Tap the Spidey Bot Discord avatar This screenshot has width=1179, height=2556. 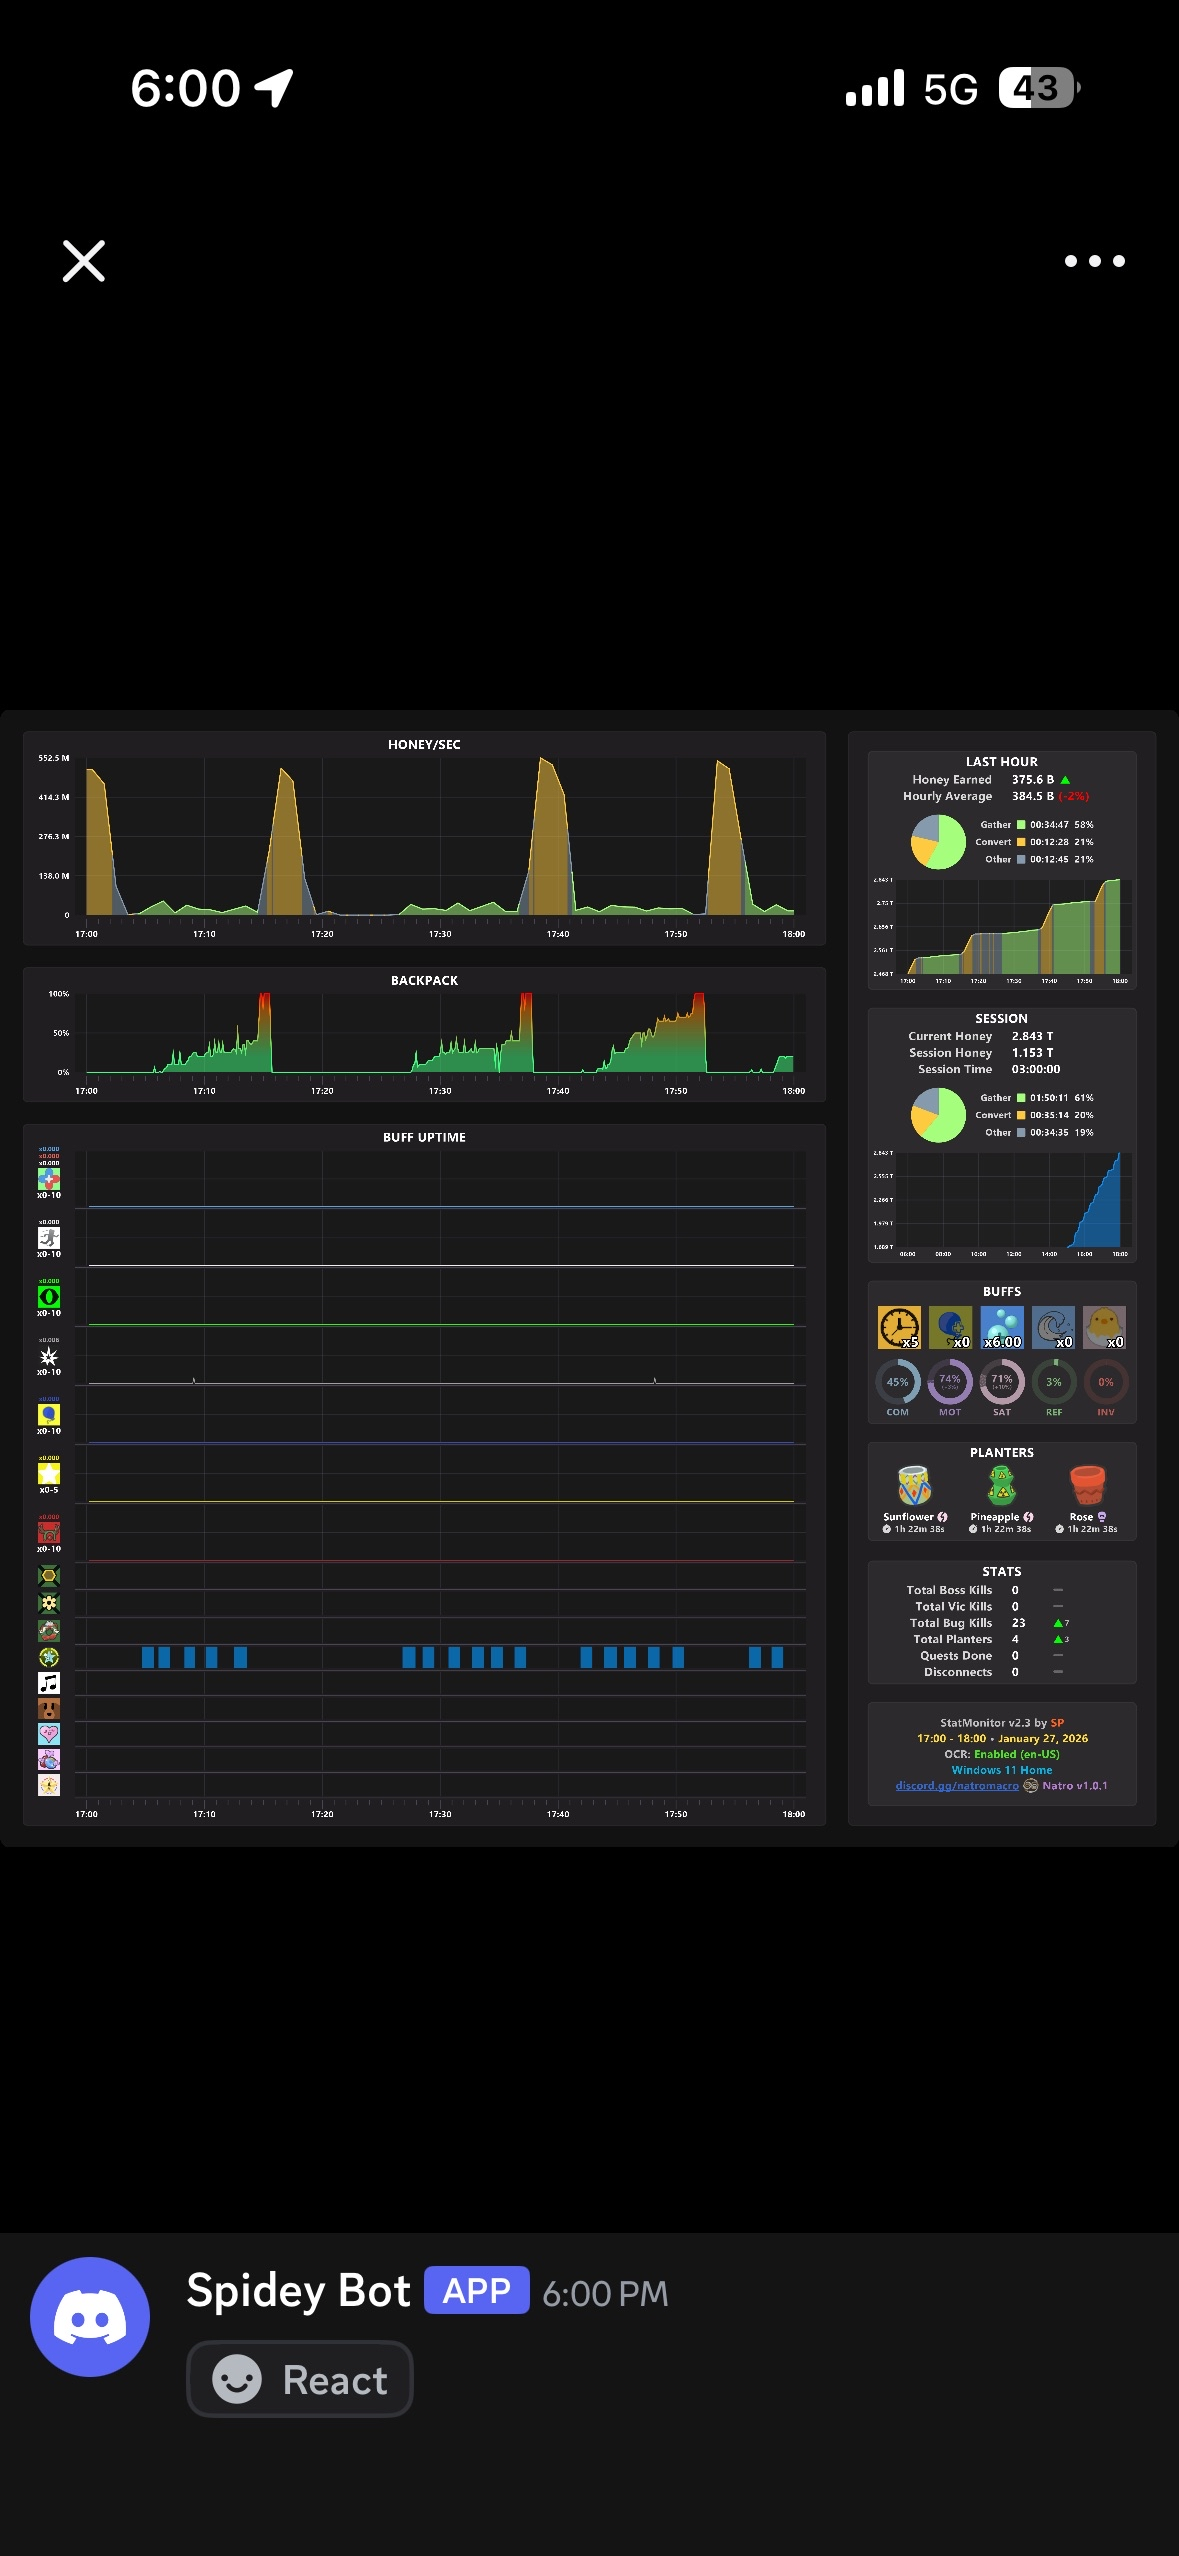90,2316
